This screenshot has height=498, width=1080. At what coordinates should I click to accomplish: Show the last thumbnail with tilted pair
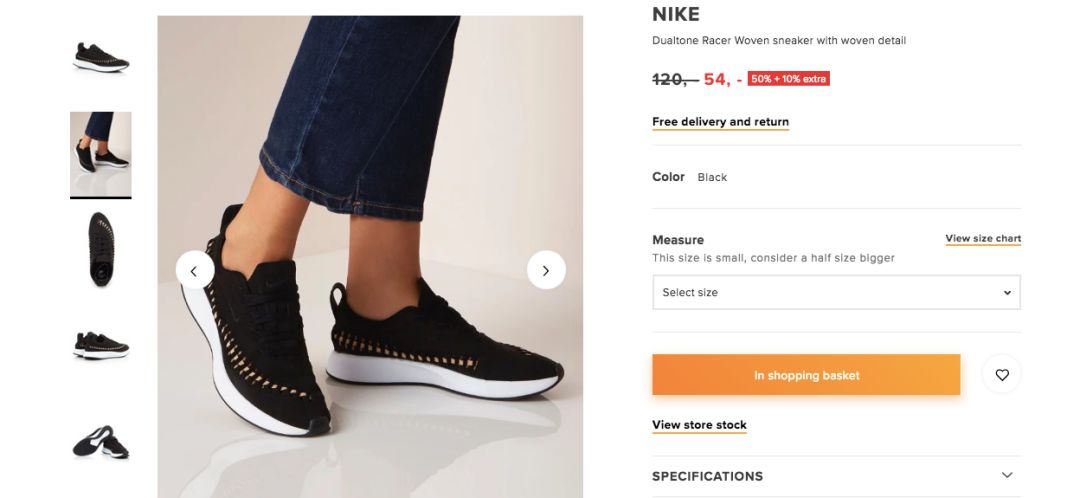(101, 441)
